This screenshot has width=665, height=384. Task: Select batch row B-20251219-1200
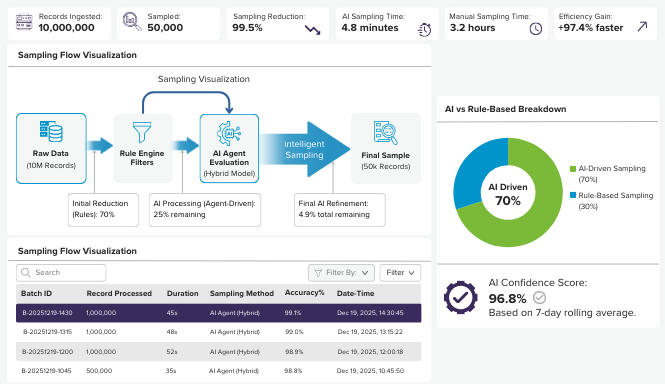coord(219,352)
